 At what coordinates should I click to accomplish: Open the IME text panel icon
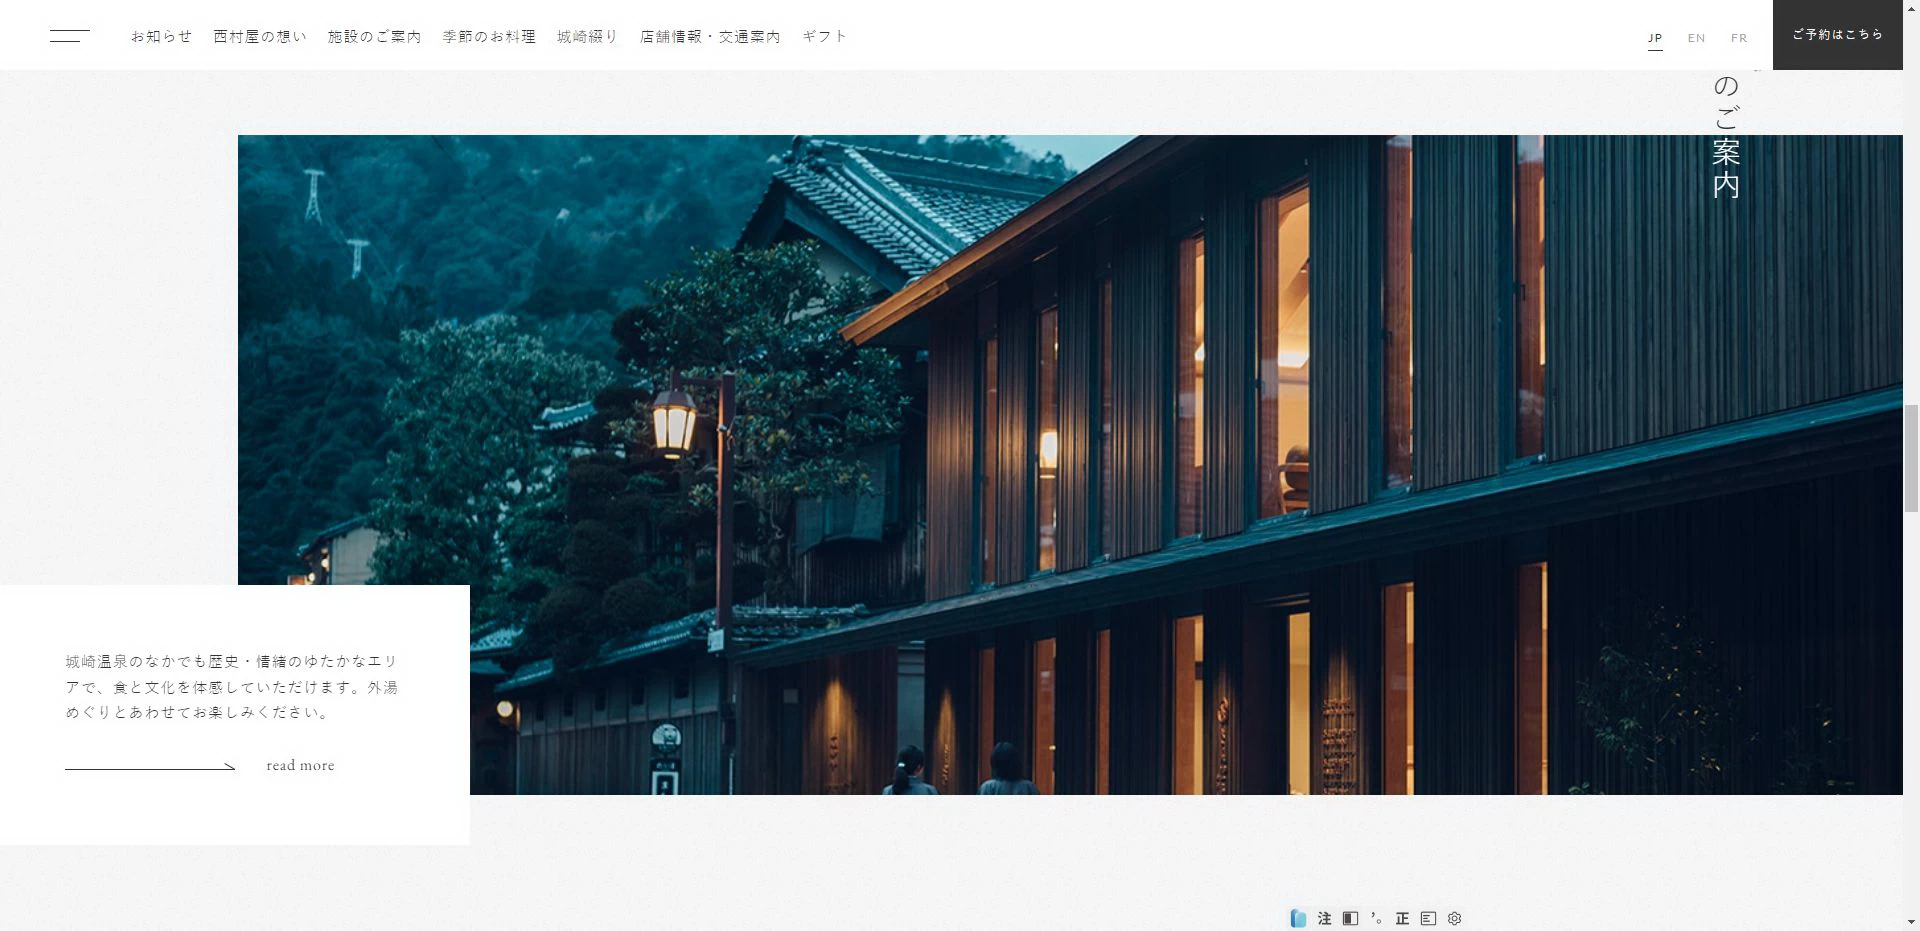pyautogui.click(x=1428, y=918)
